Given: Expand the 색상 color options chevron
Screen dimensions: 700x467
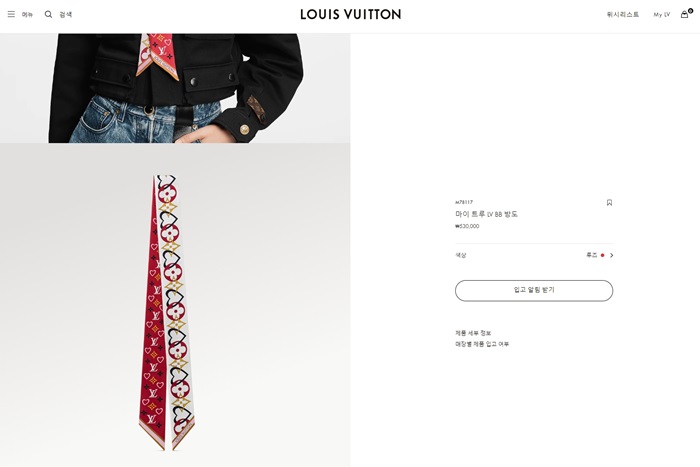Looking at the screenshot, I should click(612, 255).
